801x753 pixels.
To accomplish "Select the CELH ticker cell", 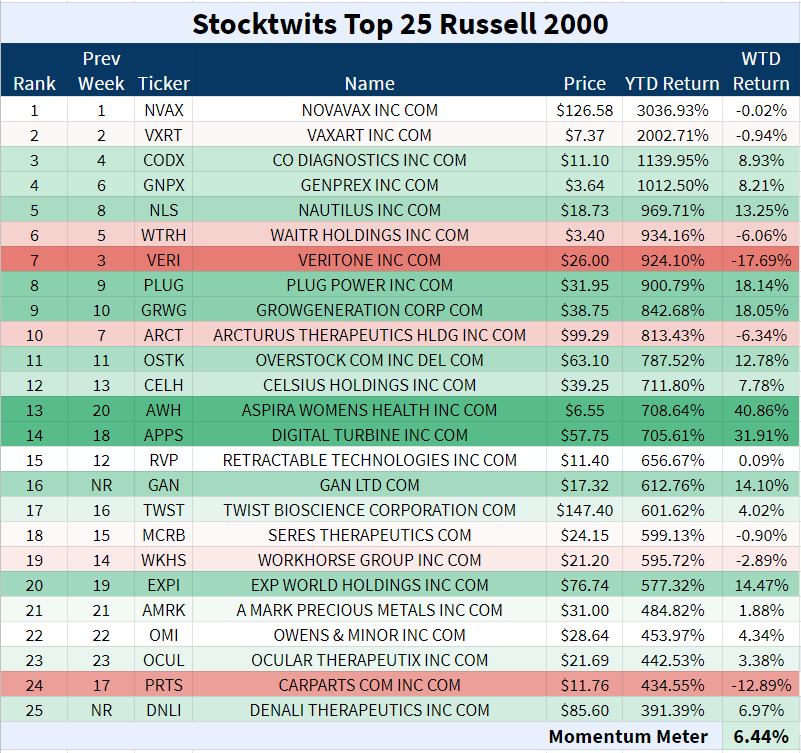I will tap(163, 385).
